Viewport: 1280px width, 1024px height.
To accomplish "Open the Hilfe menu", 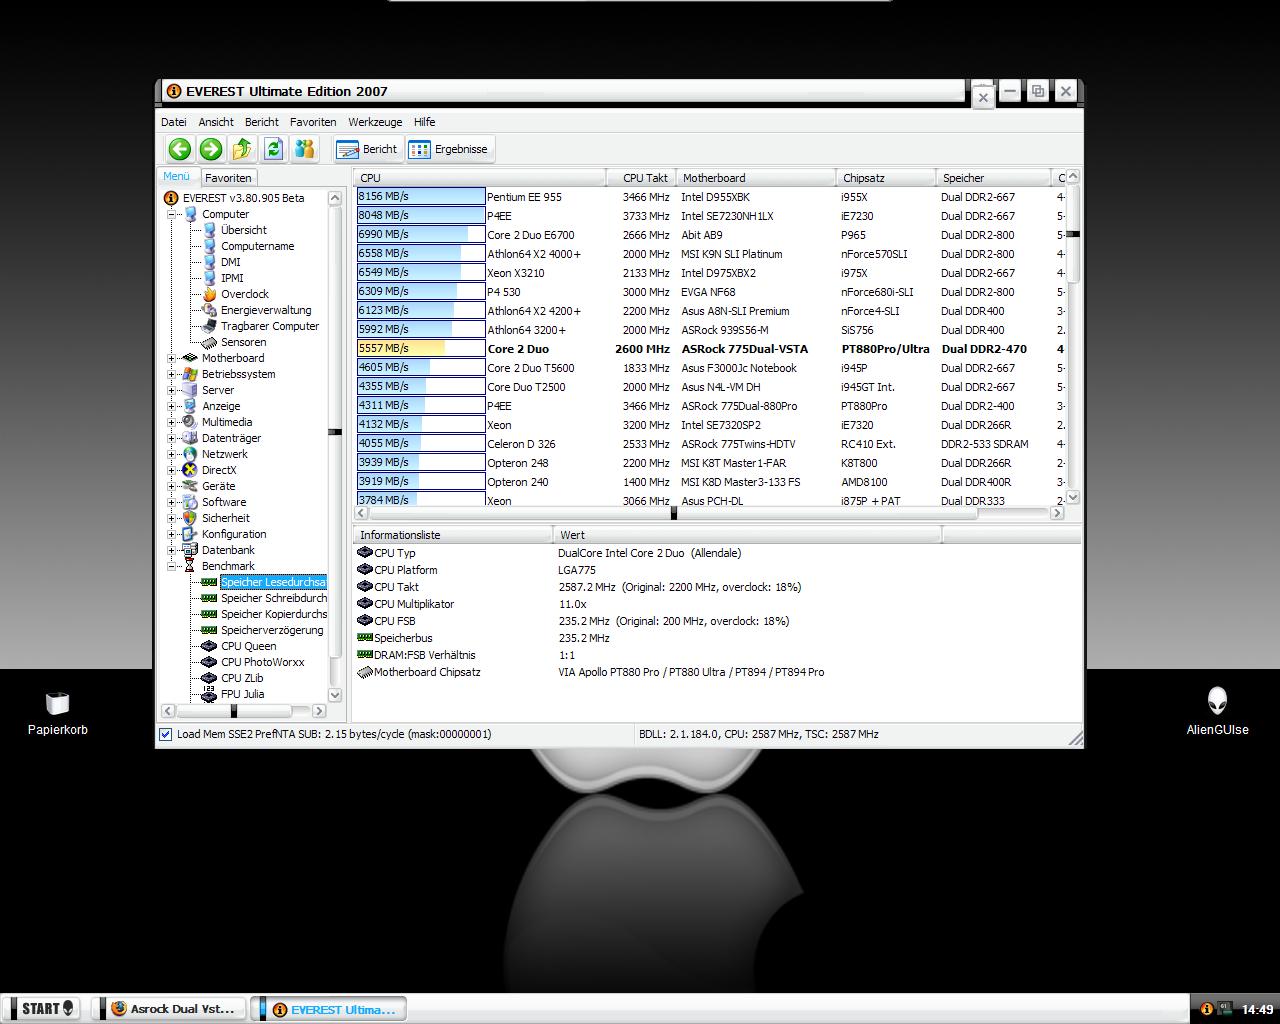I will click(x=425, y=122).
